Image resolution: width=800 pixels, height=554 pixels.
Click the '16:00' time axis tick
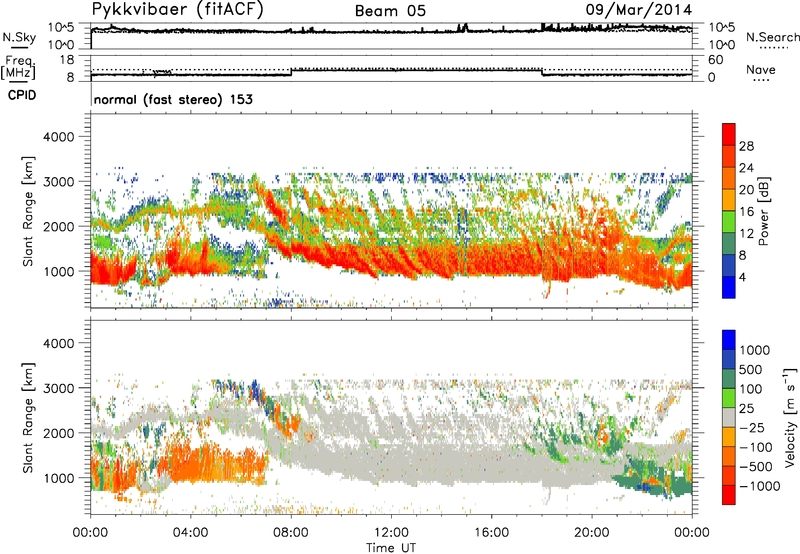pyautogui.click(x=491, y=533)
